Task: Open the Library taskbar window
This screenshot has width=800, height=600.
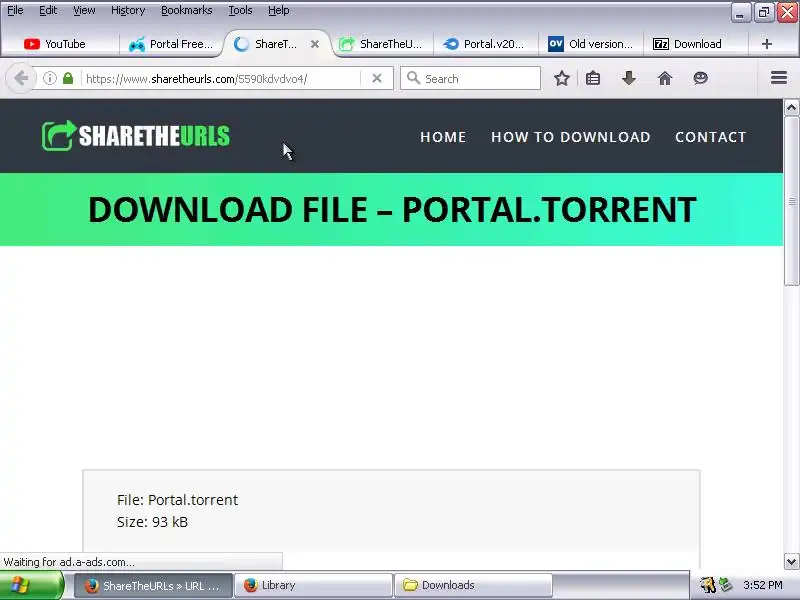Action: tap(313, 585)
